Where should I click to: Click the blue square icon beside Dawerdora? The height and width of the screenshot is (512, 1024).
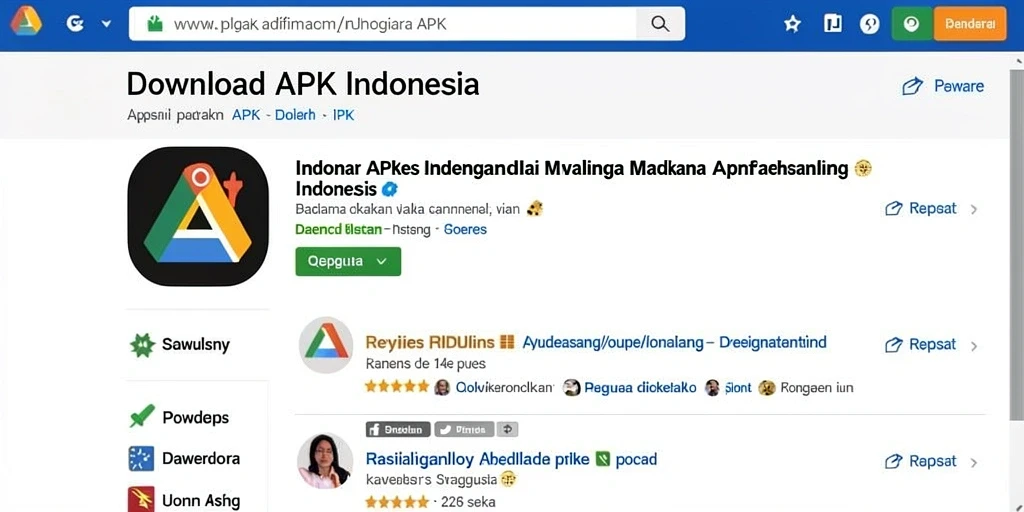click(x=142, y=458)
